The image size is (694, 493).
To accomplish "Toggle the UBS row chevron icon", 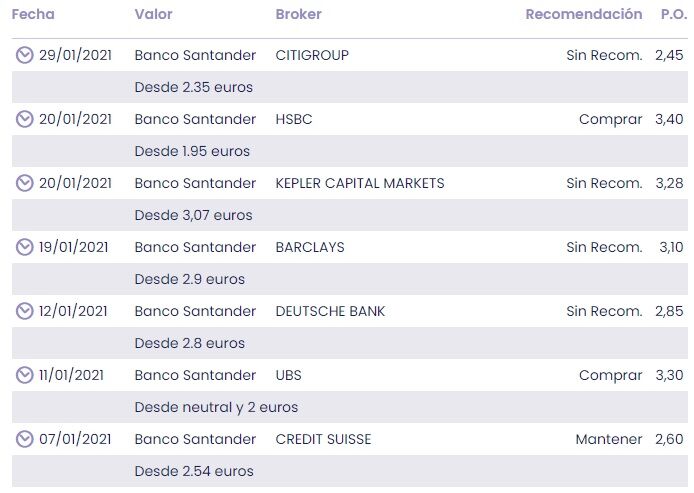I will coord(25,375).
